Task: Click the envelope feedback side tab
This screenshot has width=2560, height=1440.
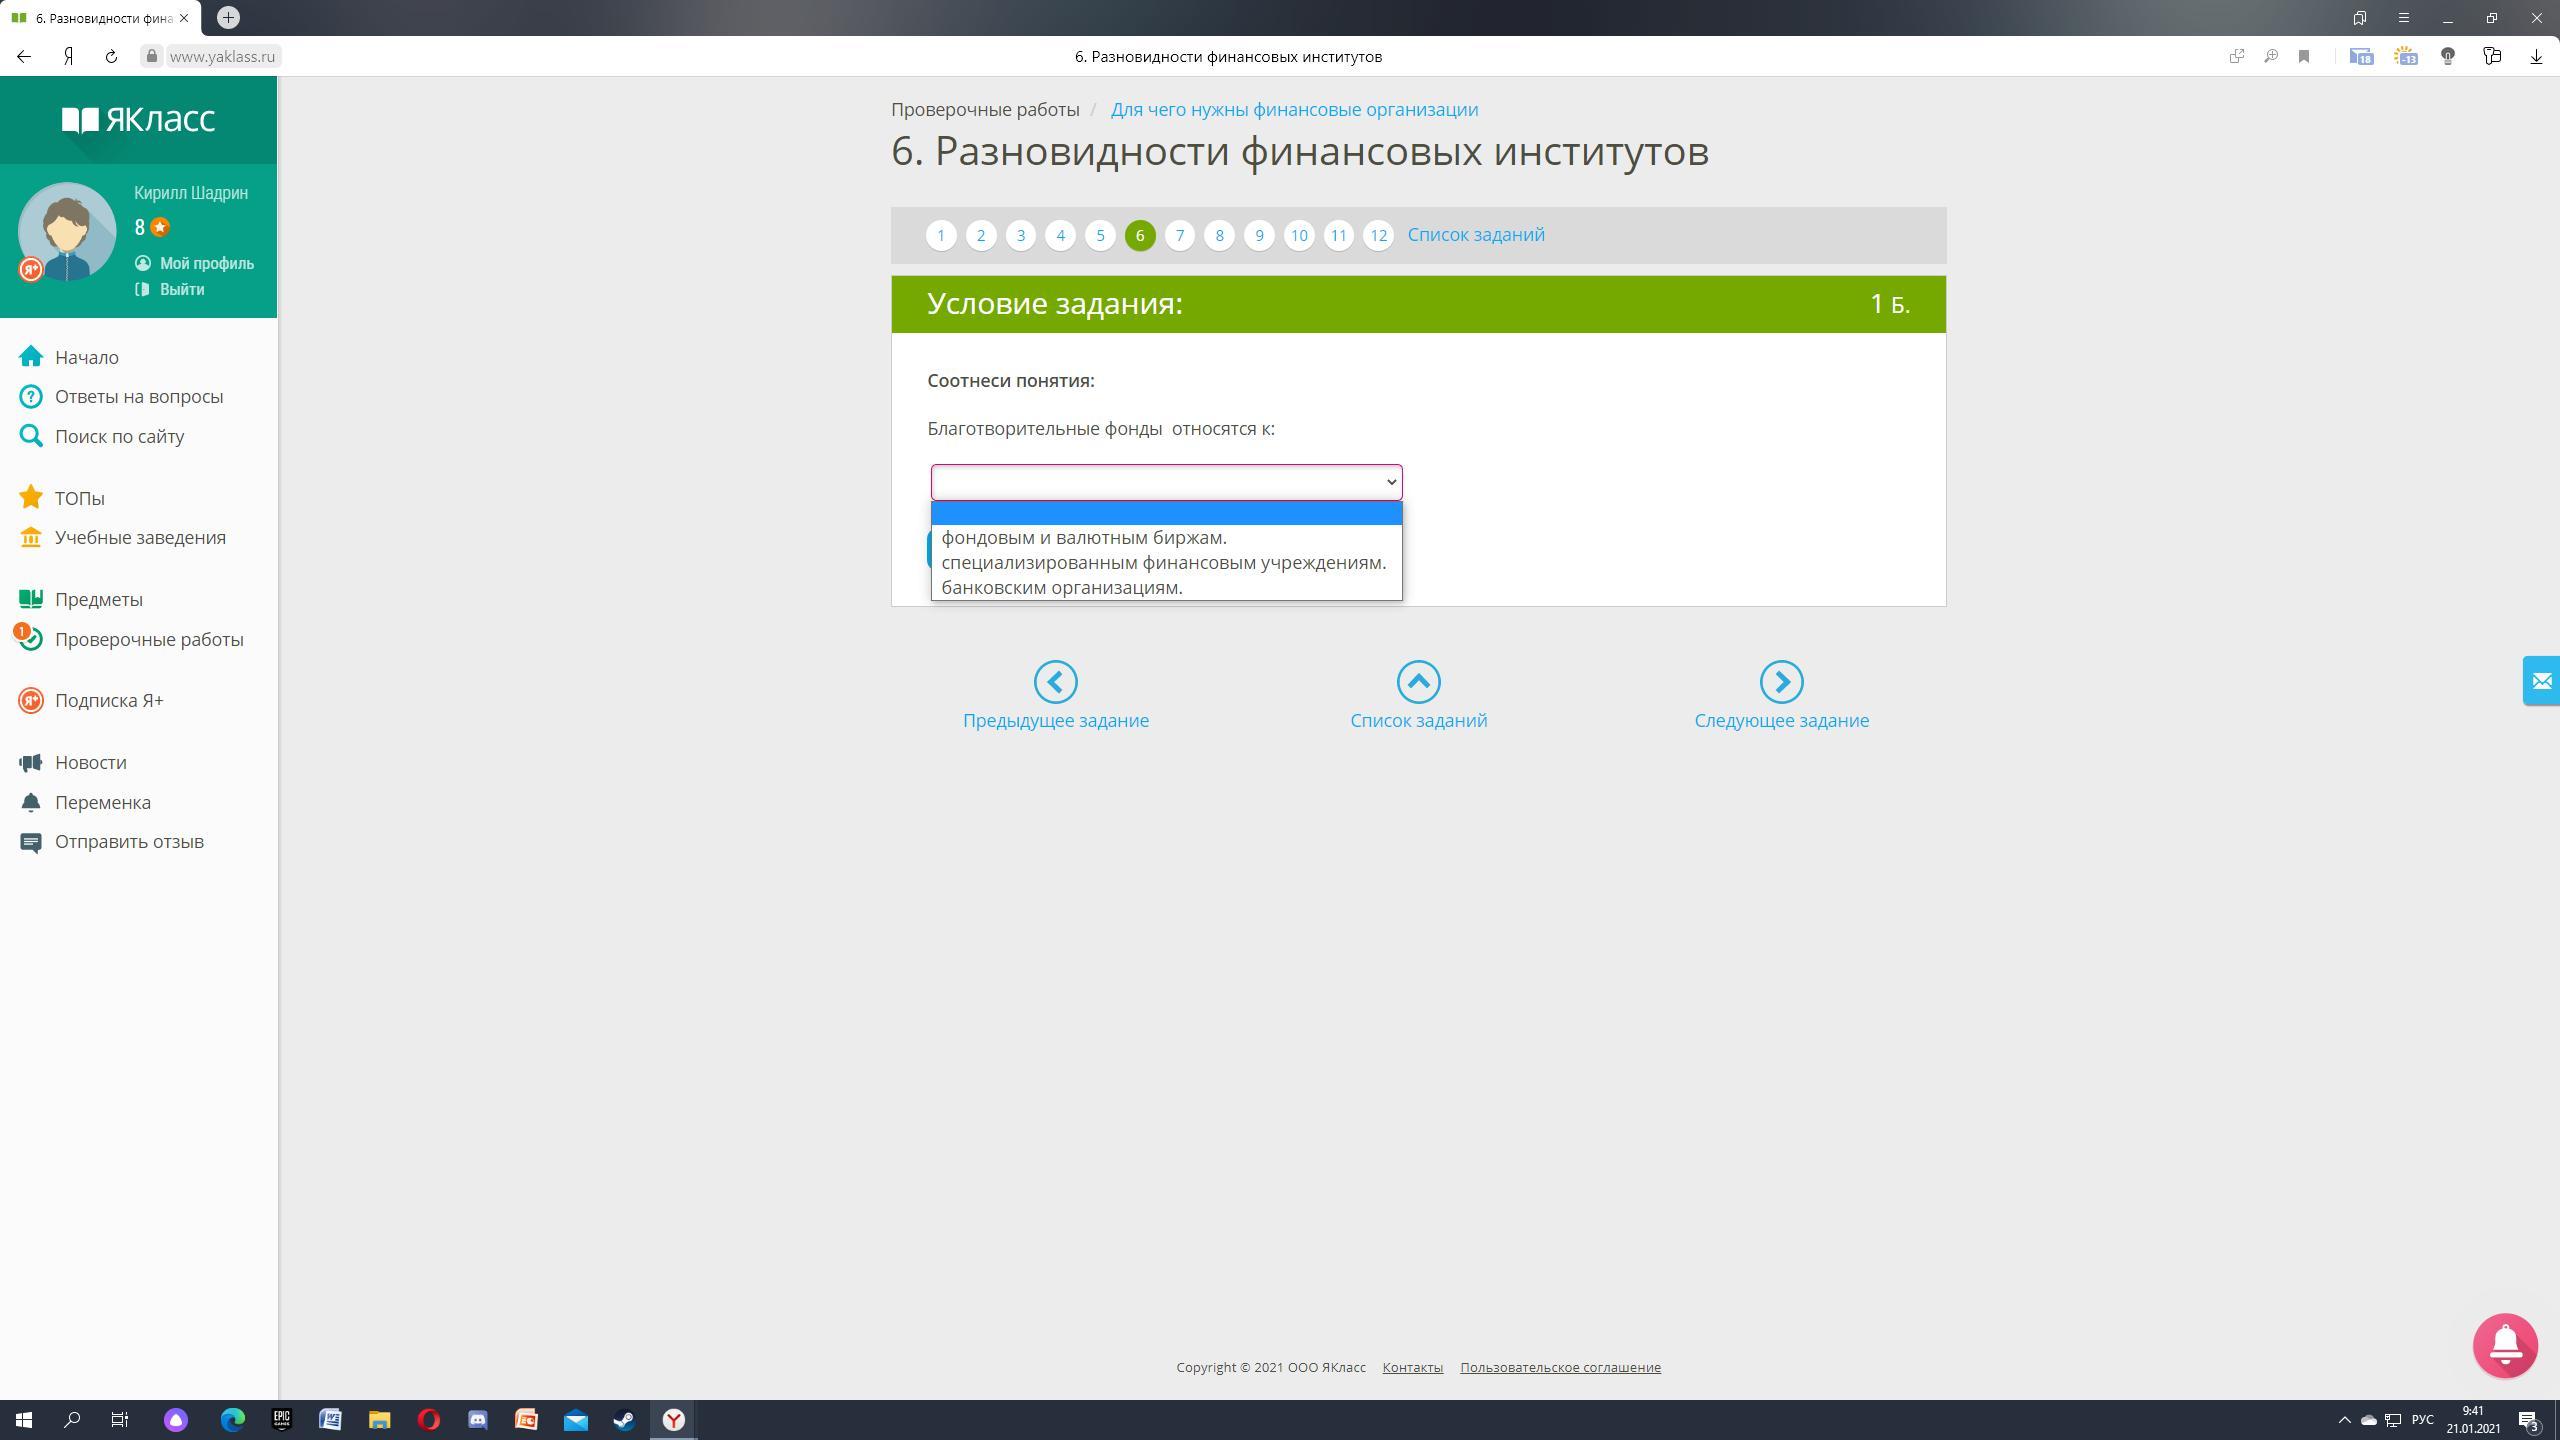Action: (2541, 682)
